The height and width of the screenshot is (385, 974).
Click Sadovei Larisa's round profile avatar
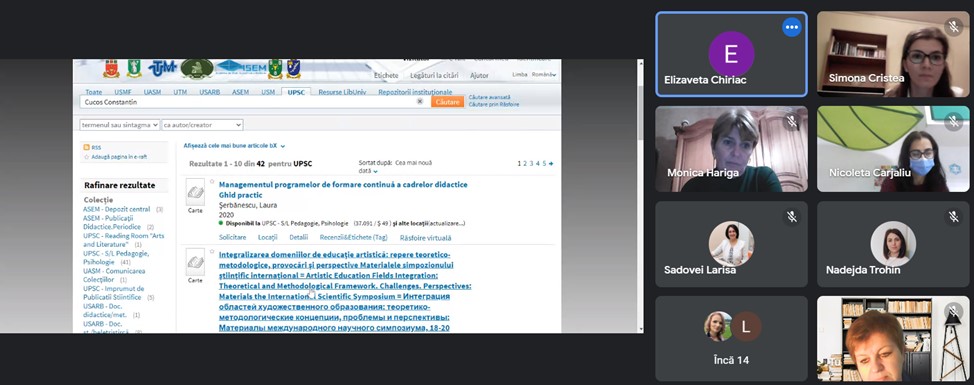click(731, 243)
